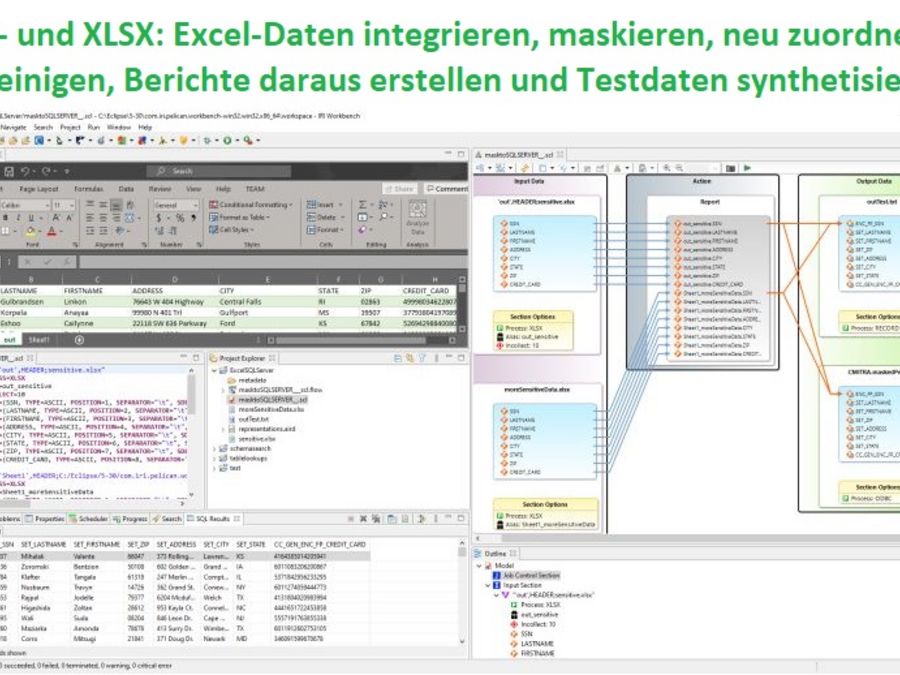This screenshot has width=900, height=675.
Task: Click the Analyze Data icon
Action: [417, 216]
